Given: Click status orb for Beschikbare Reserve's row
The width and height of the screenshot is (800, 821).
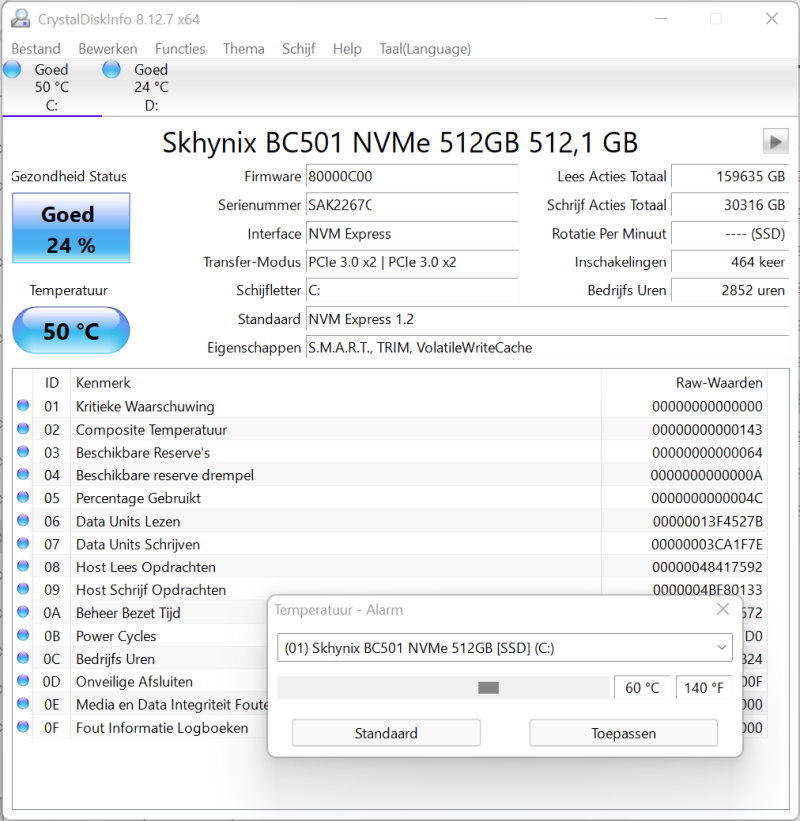Looking at the screenshot, I should pyautogui.click(x=23, y=451).
